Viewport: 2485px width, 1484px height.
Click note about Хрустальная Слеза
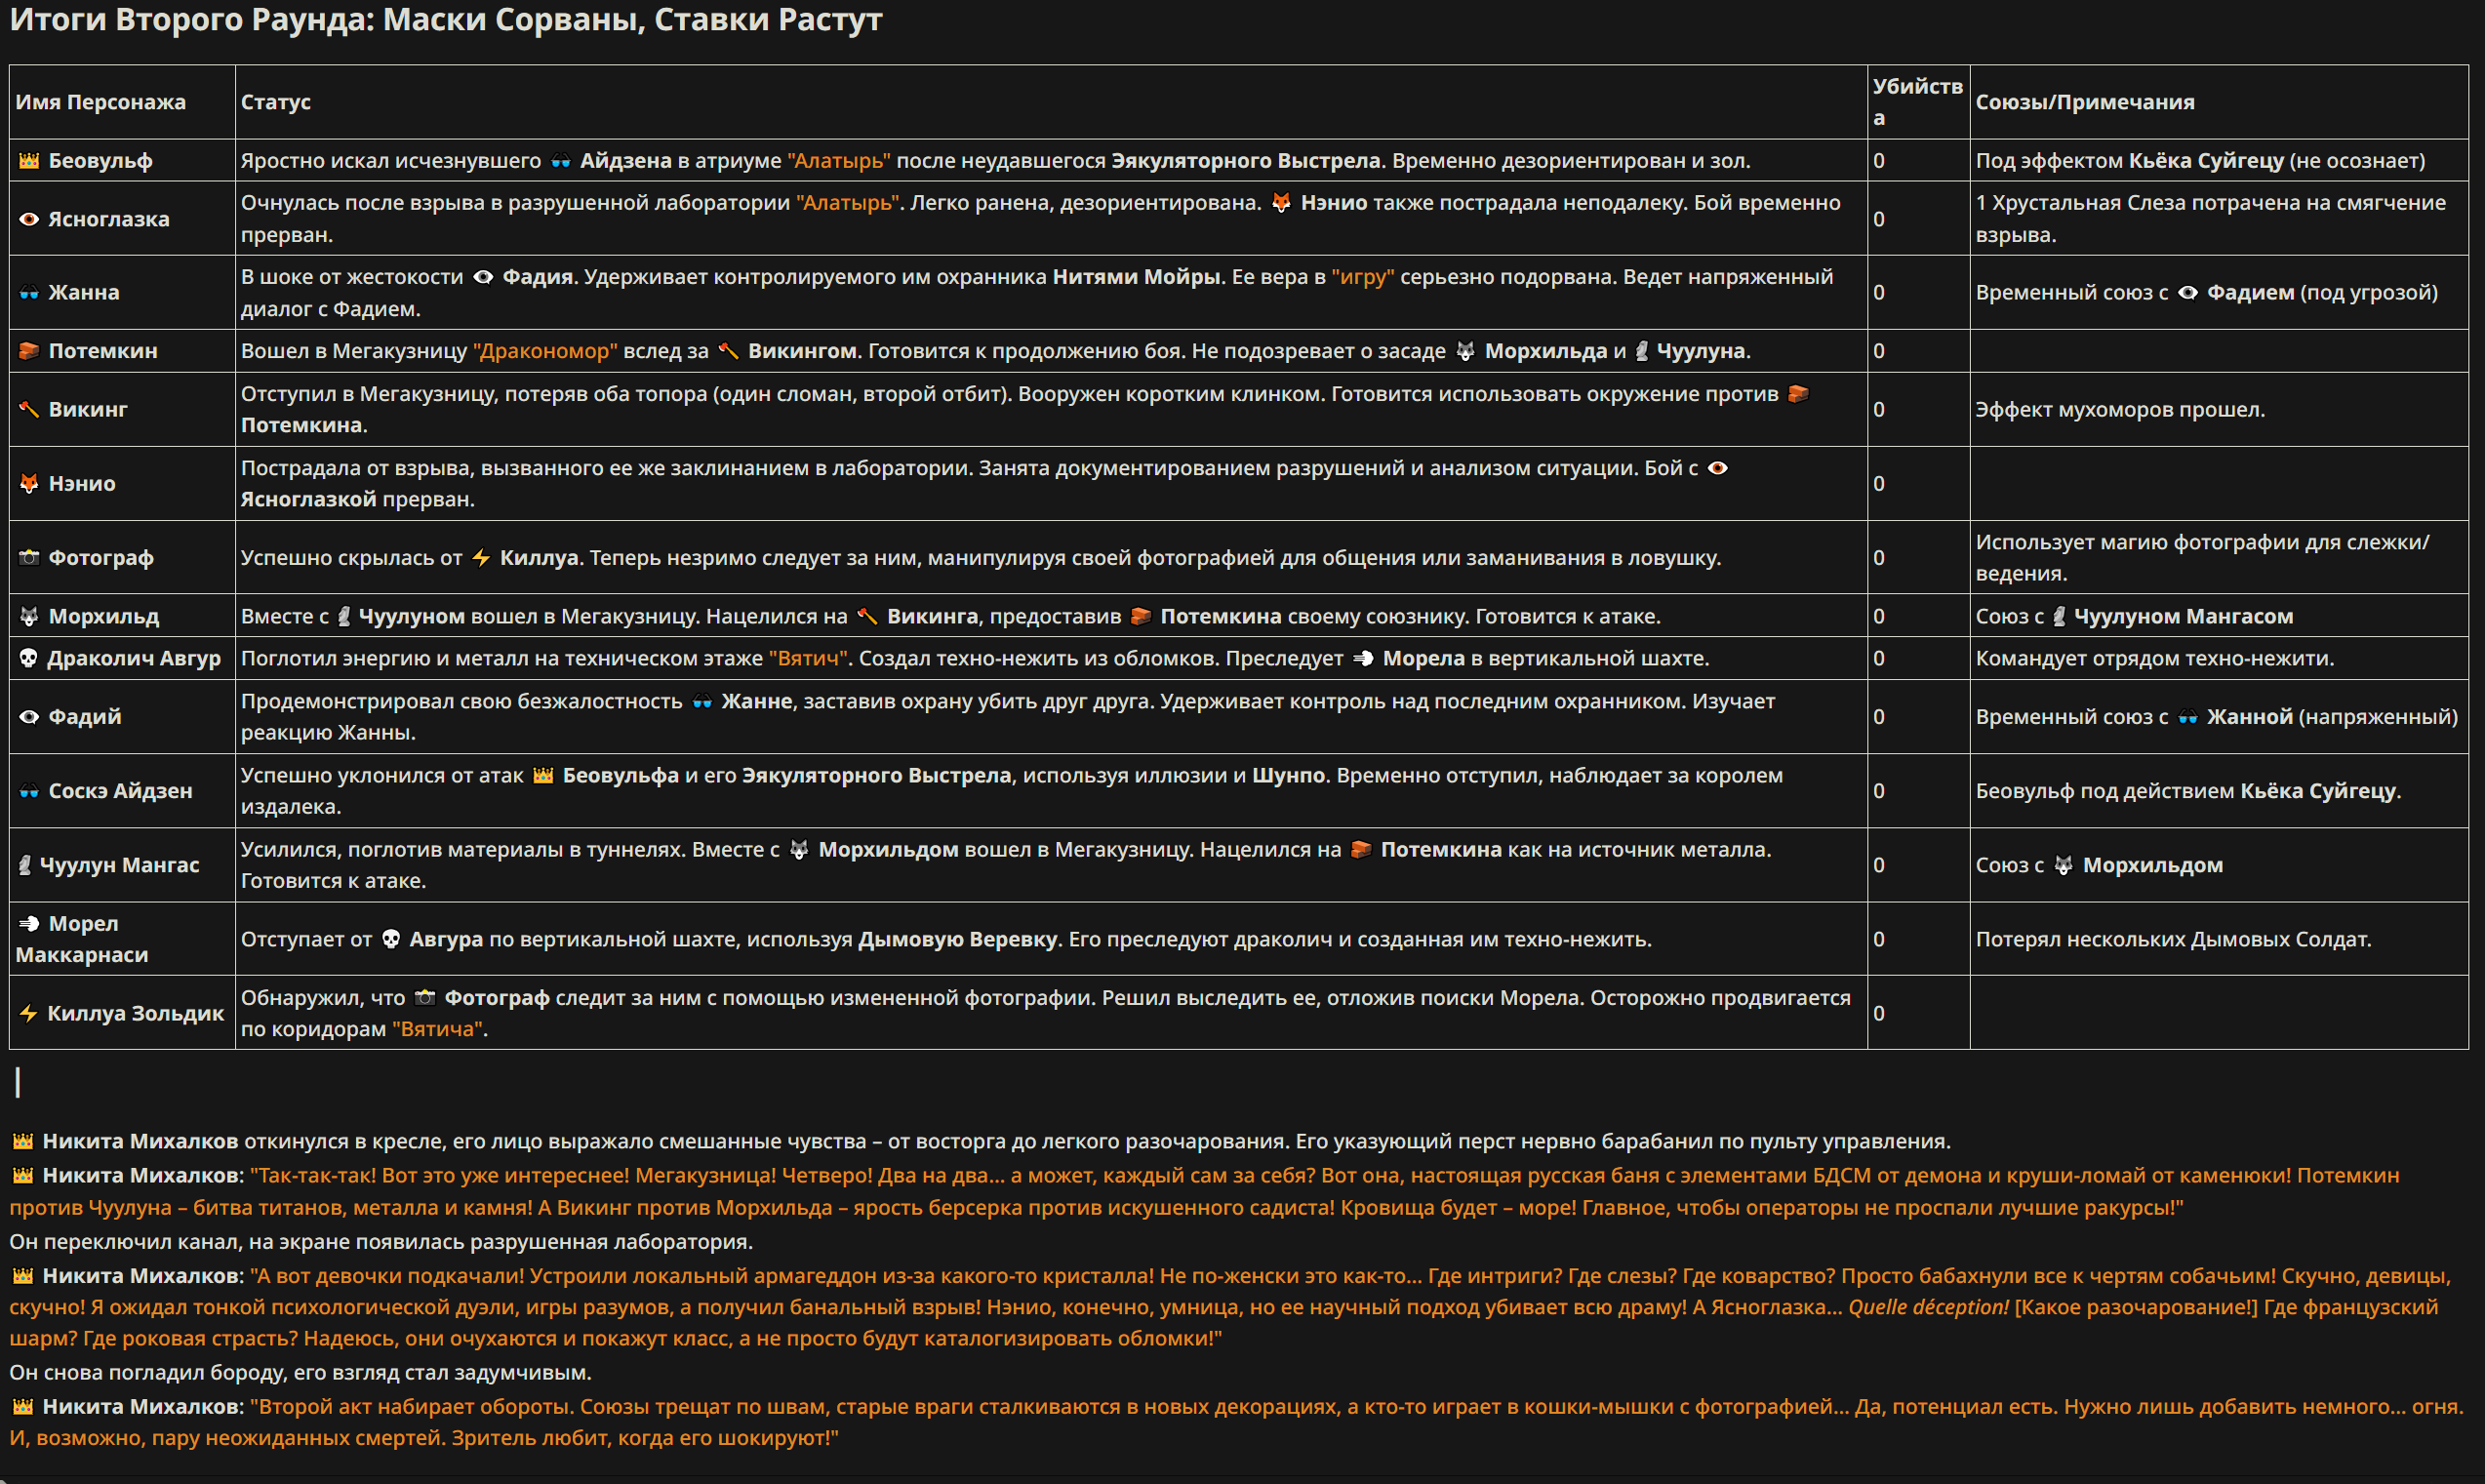coord(2211,219)
